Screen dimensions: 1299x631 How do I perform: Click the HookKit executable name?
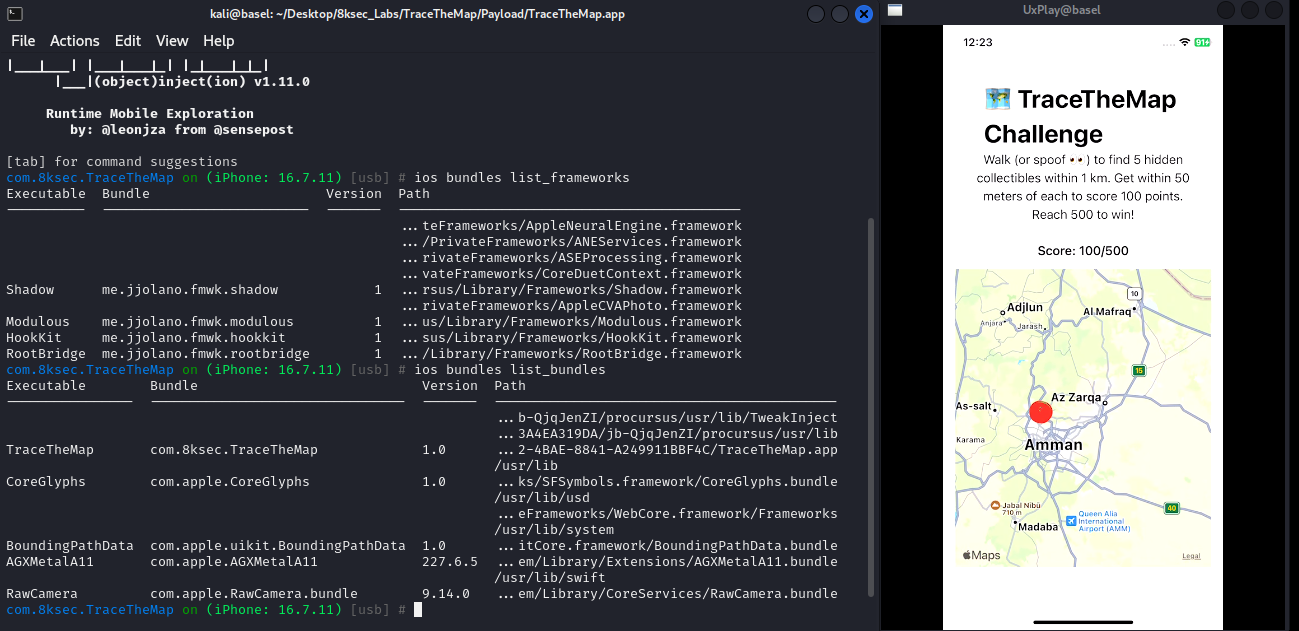tap(34, 337)
